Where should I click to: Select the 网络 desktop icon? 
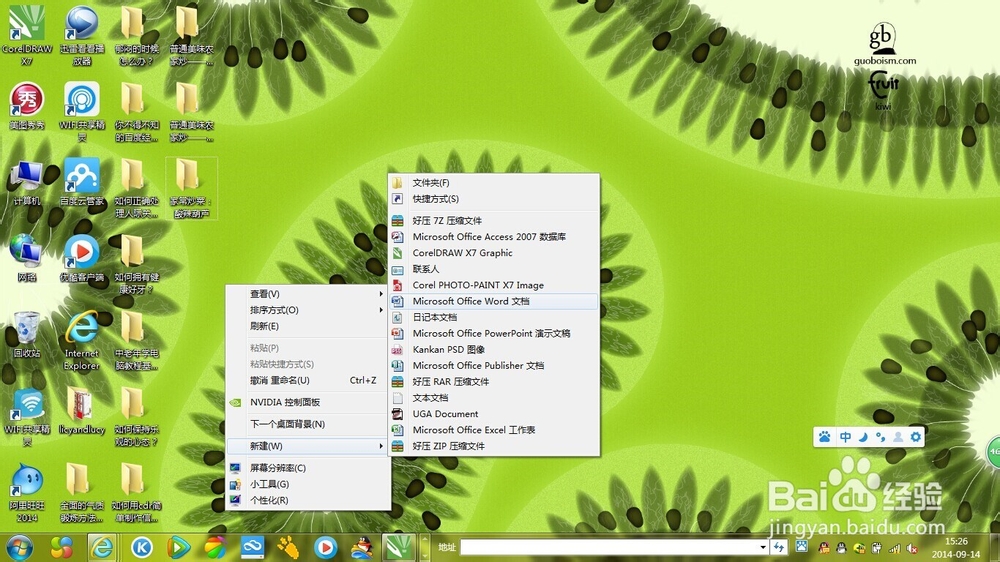point(27,258)
